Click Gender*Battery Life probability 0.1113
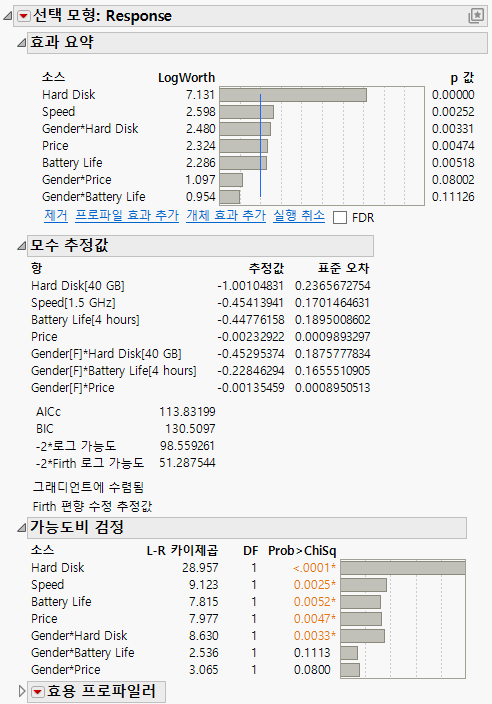Image resolution: width=492 pixels, height=704 pixels. point(312,653)
